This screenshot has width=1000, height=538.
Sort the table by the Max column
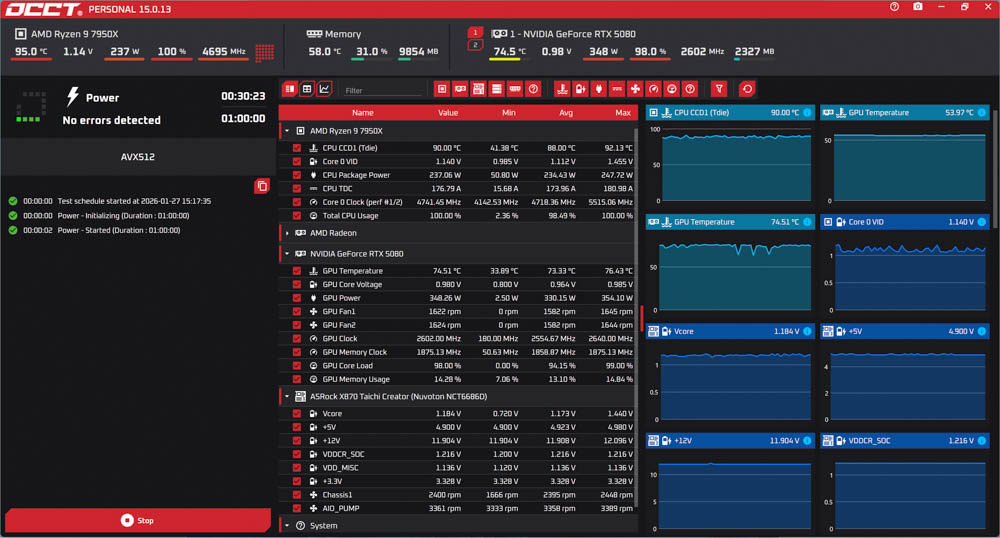[623, 113]
